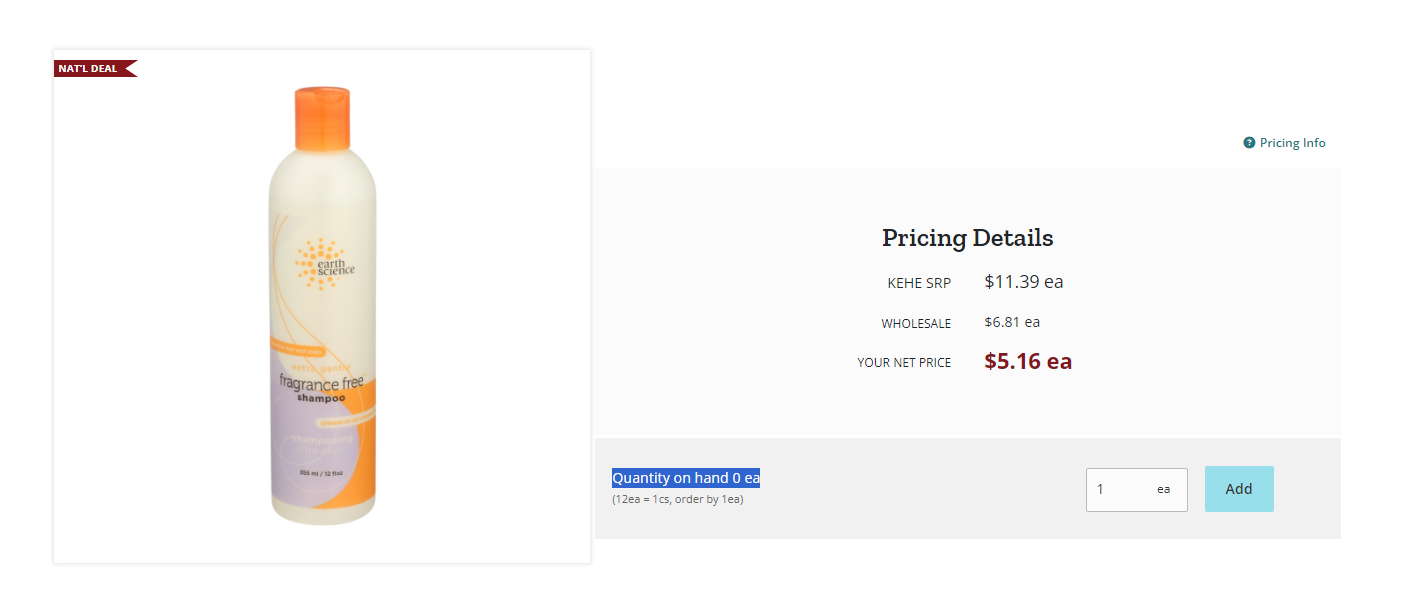Click the '12ea = 1cs, order by 1ea' note

click(678, 499)
